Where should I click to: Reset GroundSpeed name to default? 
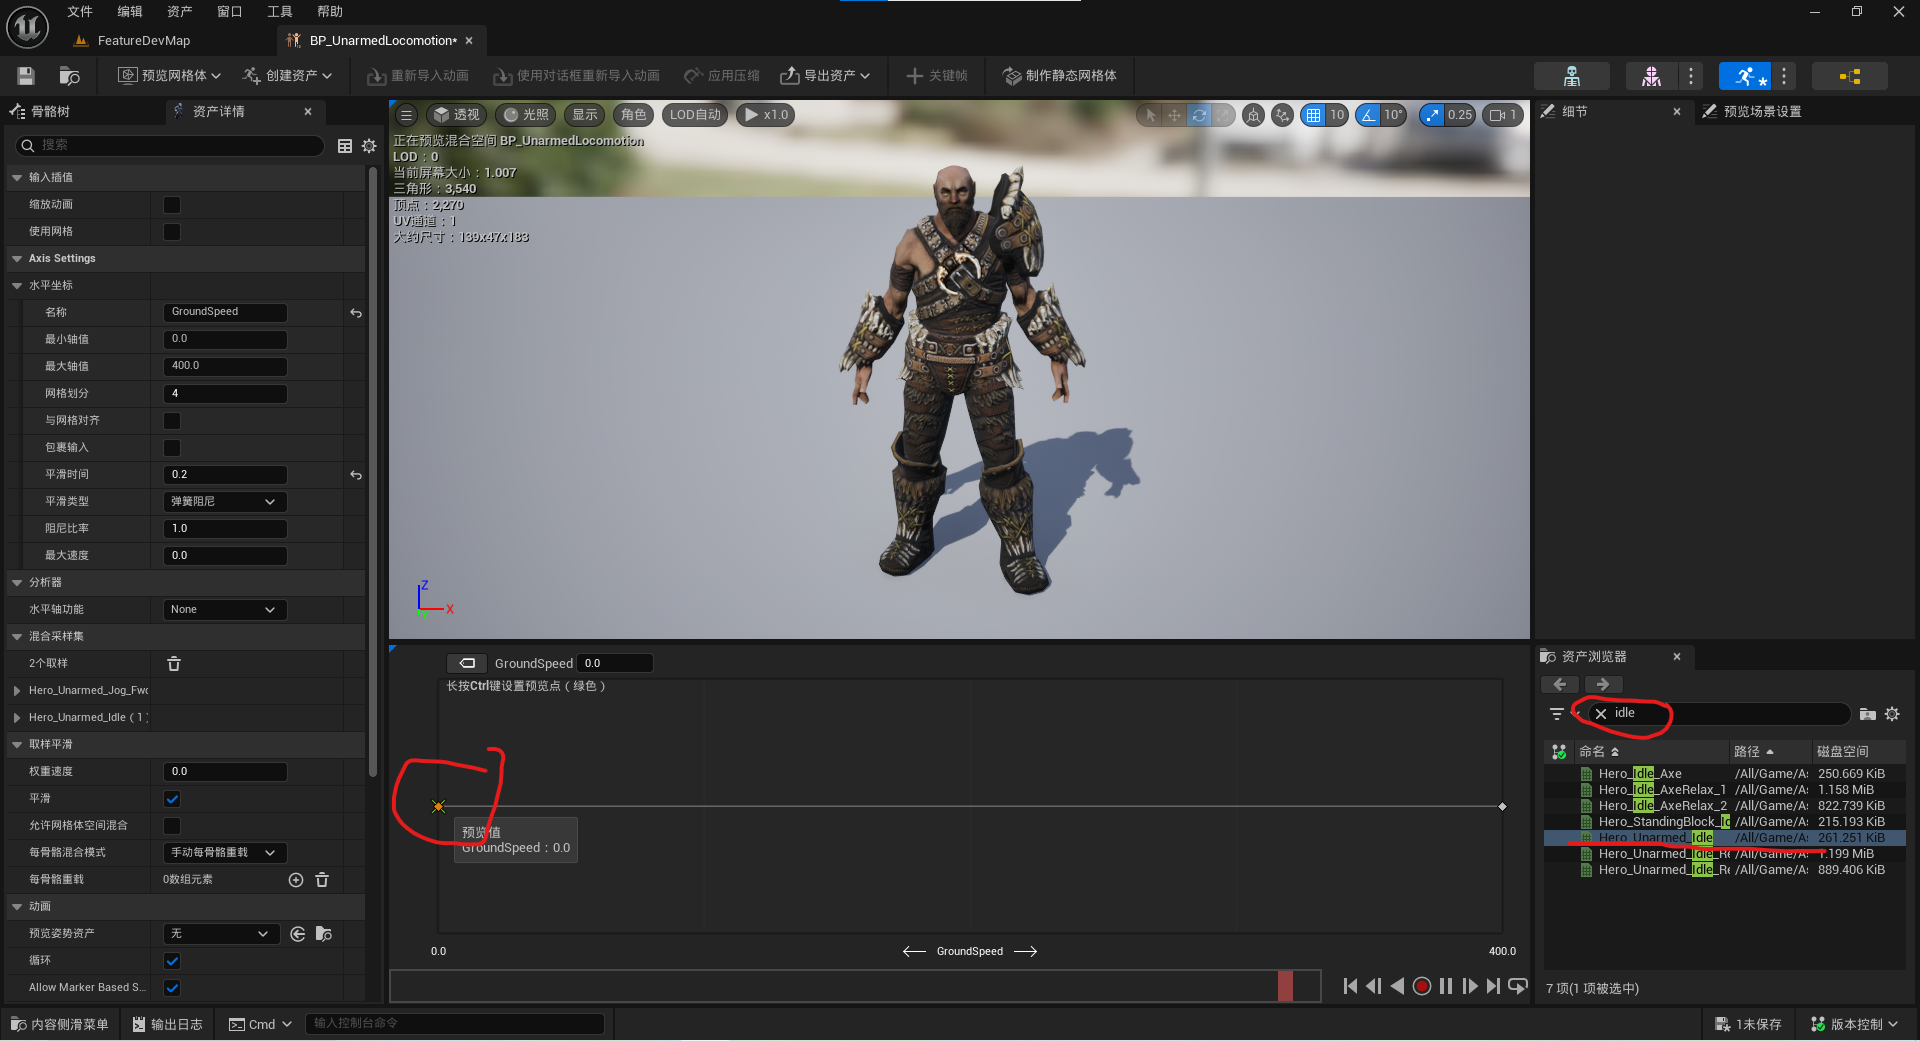coord(356,313)
